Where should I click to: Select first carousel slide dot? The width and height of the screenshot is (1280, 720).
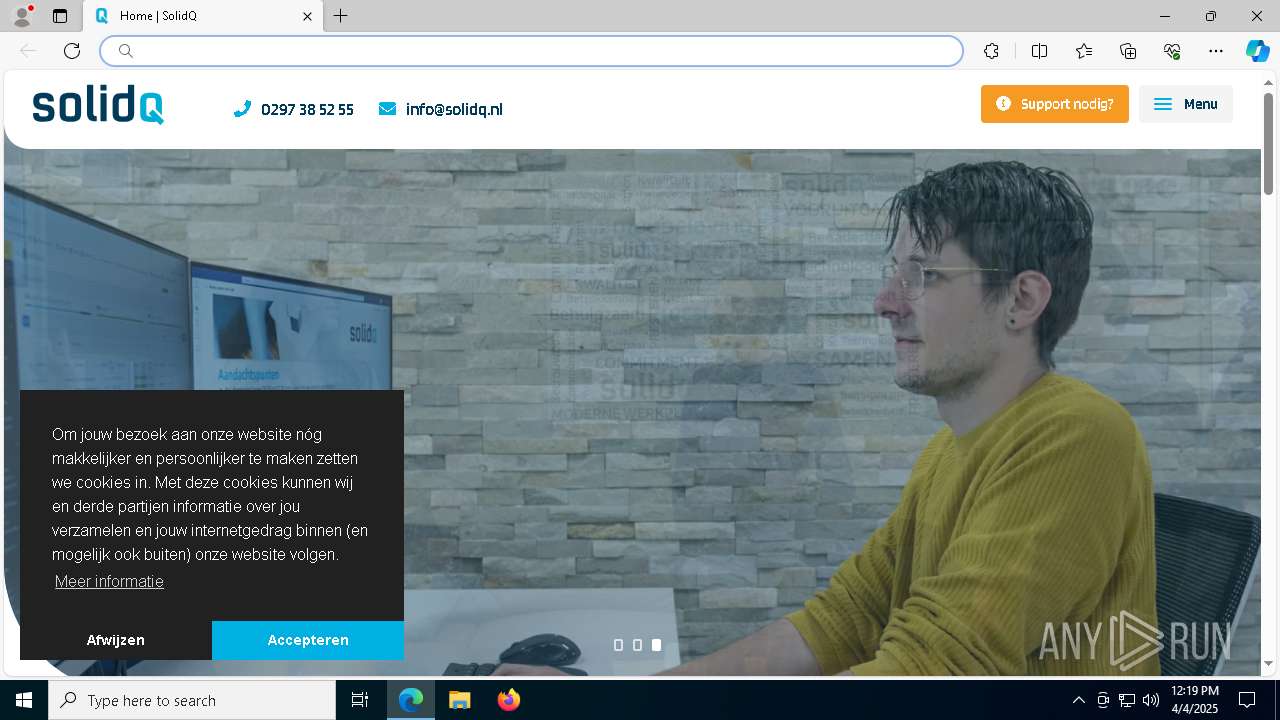(618, 645)
